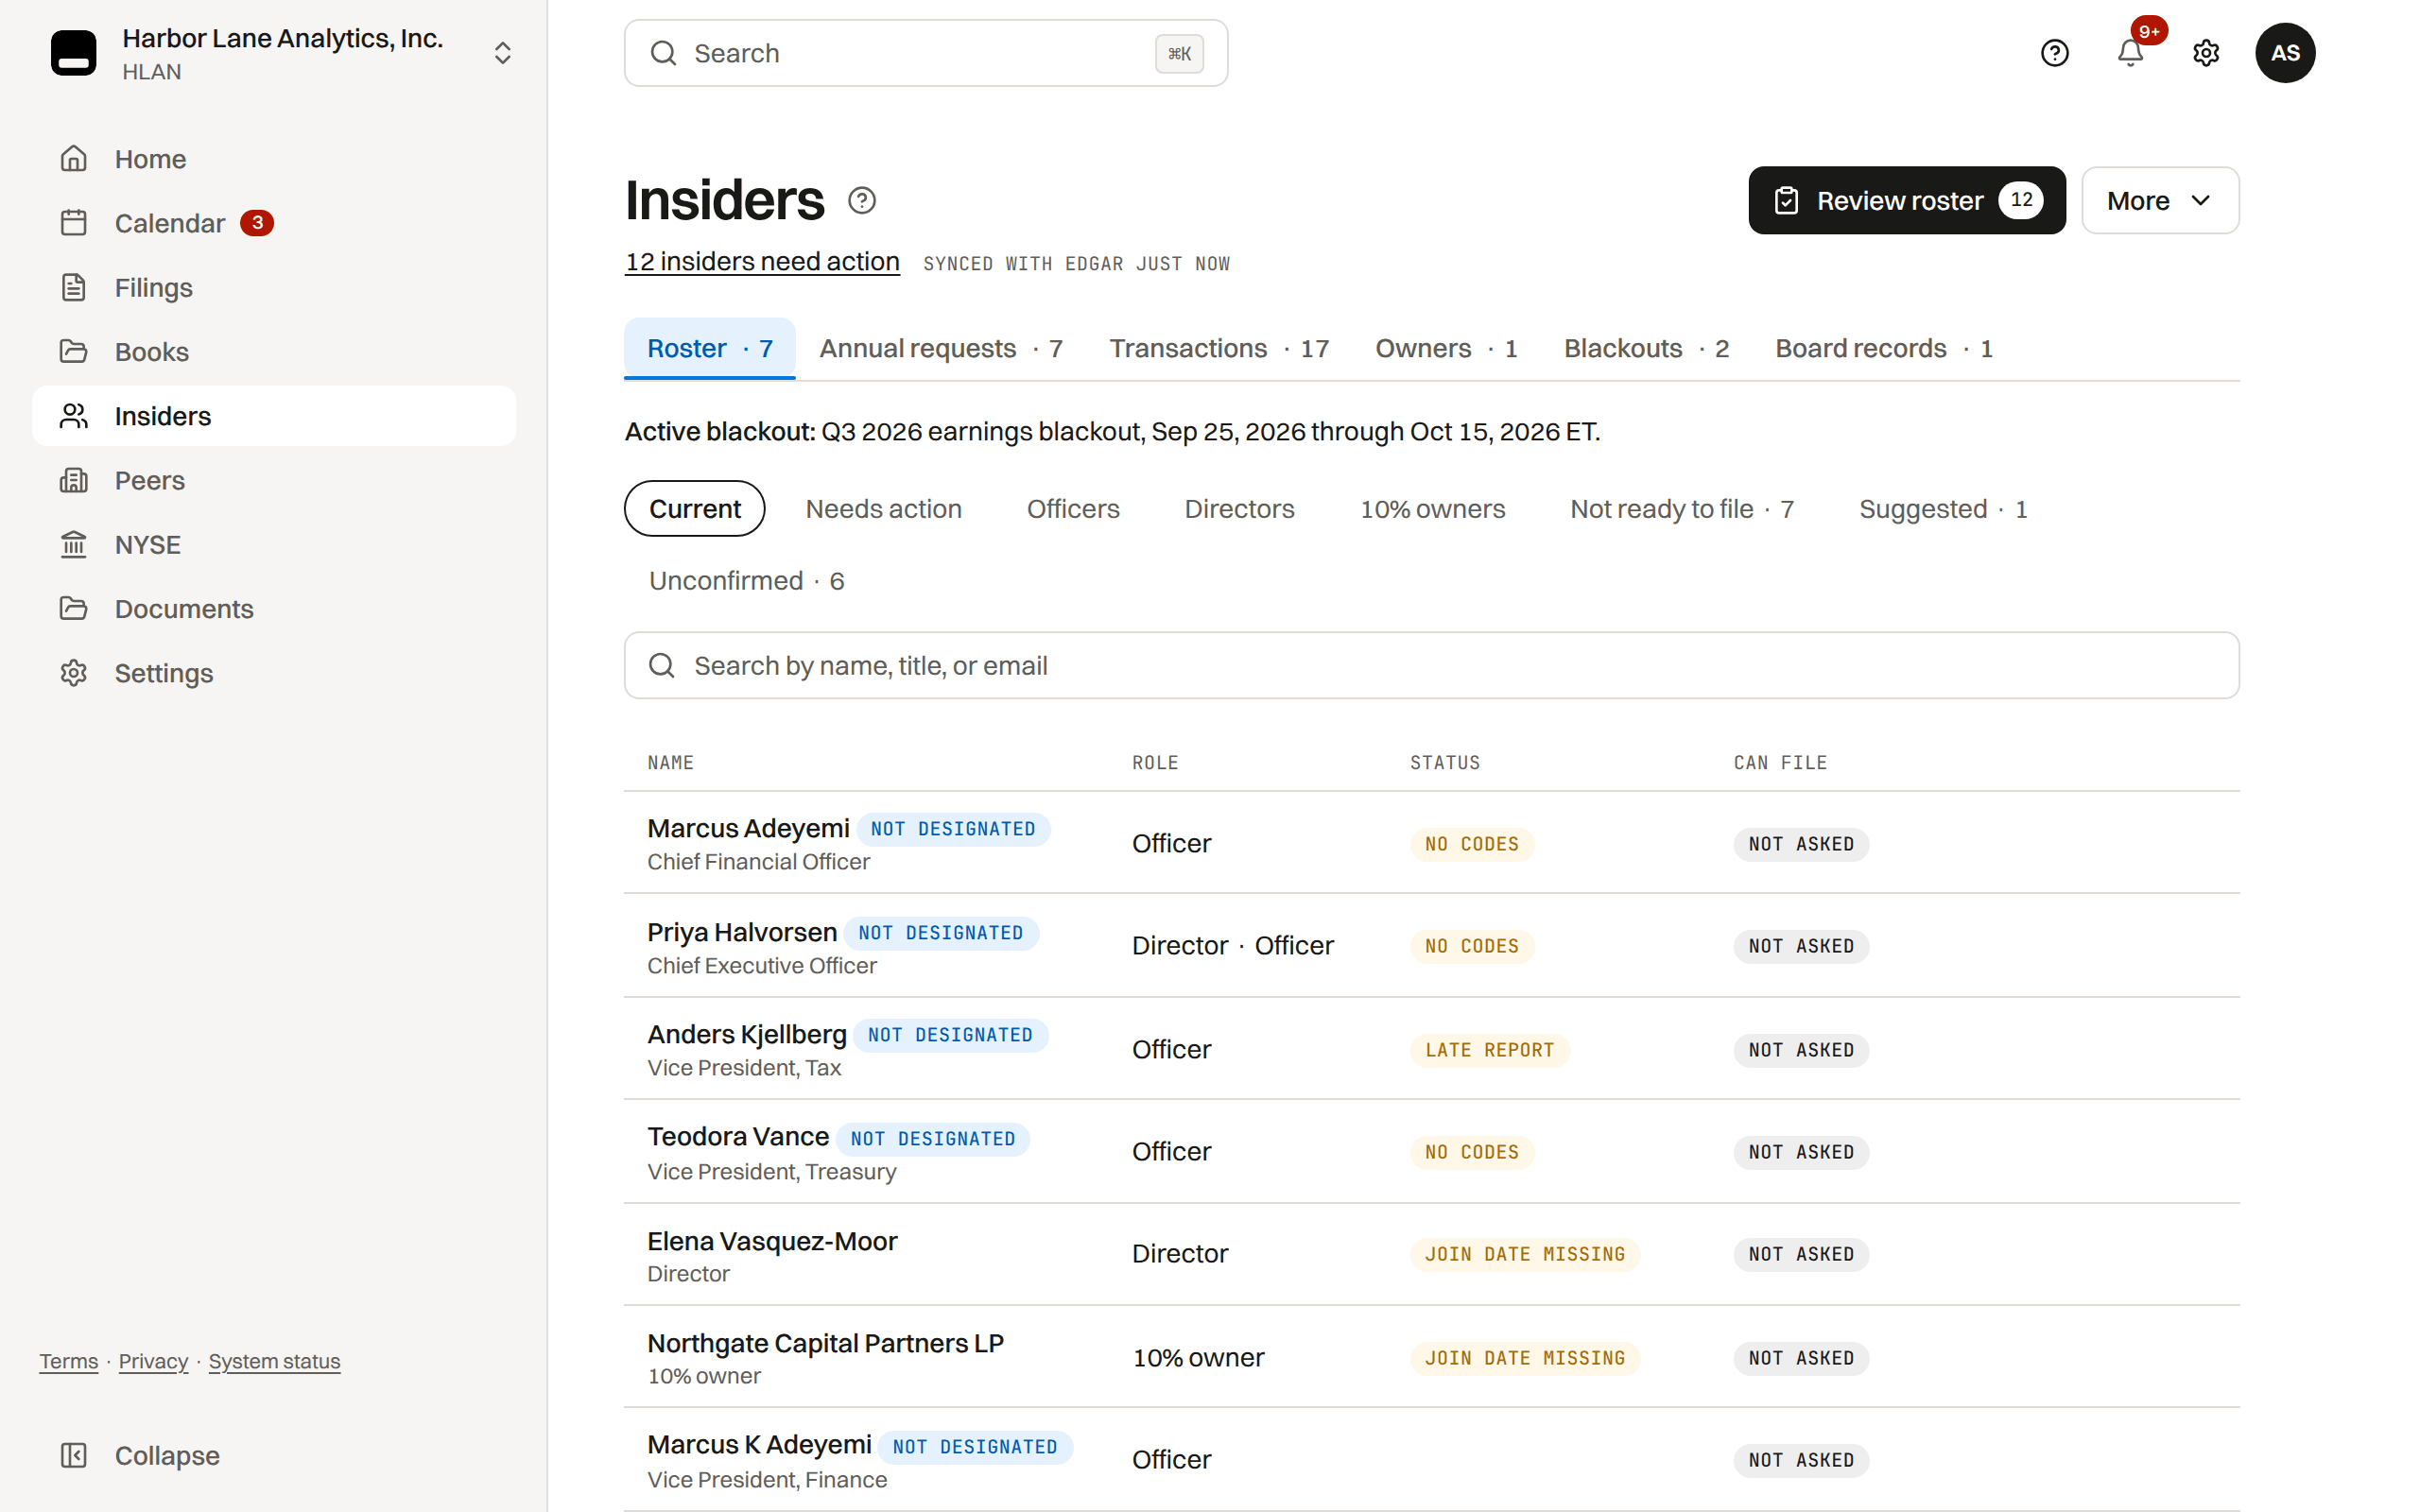Open Calendar in the sidebar

pos(273,223)
